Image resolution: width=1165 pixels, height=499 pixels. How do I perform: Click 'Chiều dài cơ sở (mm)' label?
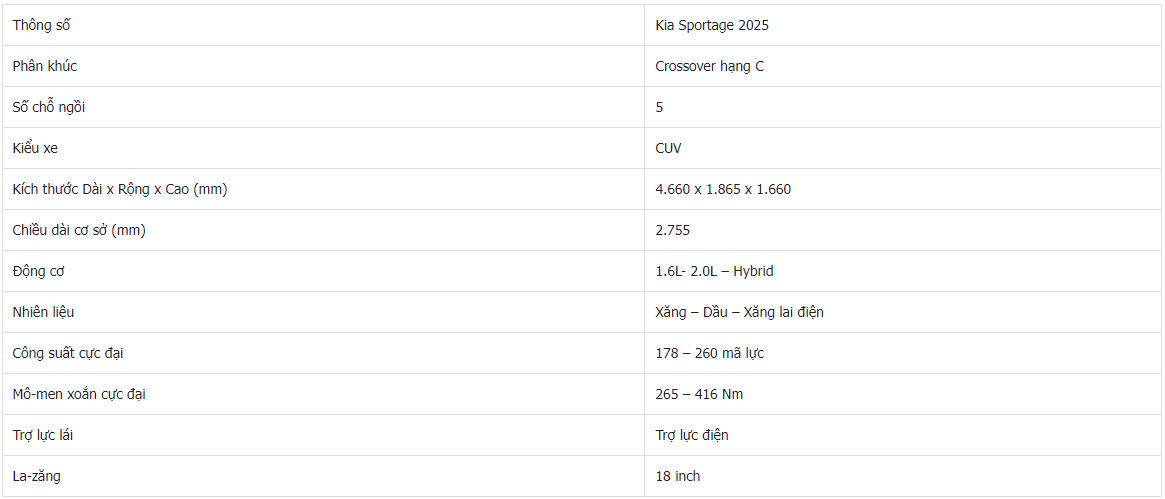(79, 230)
